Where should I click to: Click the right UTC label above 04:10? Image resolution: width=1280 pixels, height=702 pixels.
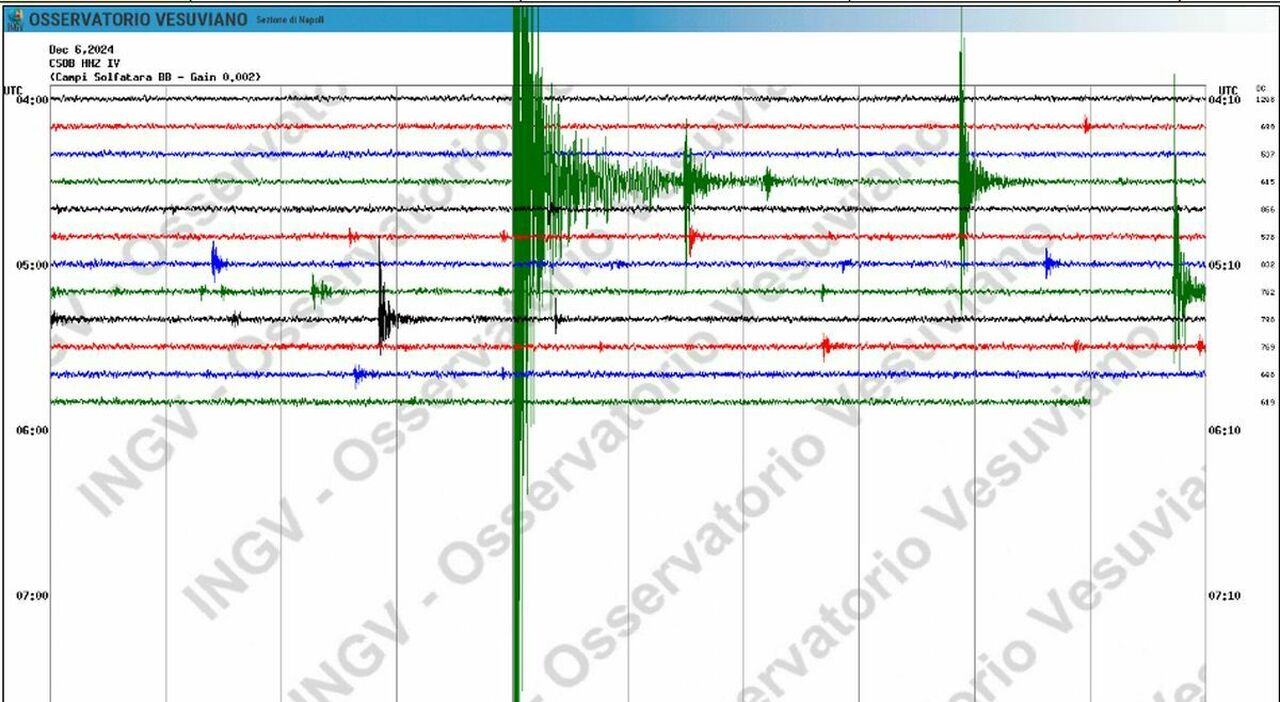pyautogui.click(x=1228, y=89)
